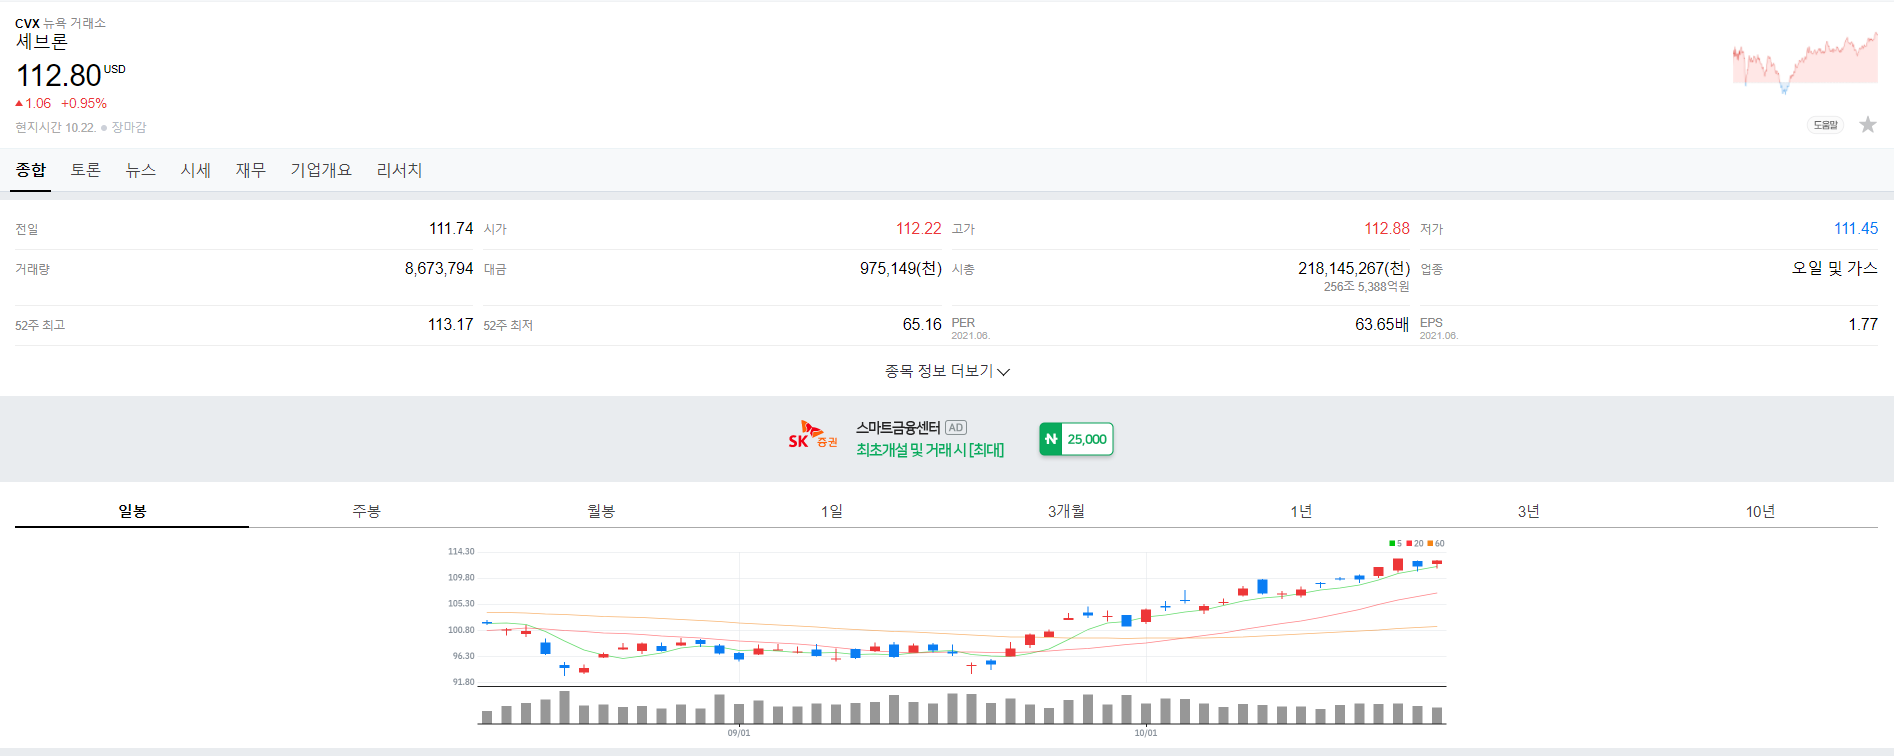This screenshot has height=756, width=1894.
Task: Click the 256조 5,388억원 market cap text
Action: pyautogui.click(x=1367, y=287)
